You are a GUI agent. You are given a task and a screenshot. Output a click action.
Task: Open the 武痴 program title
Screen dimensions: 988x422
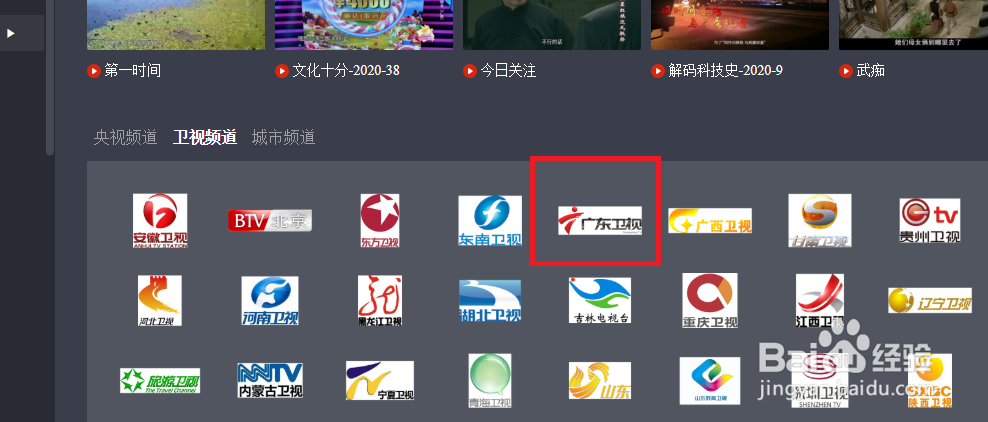[871, 71]
